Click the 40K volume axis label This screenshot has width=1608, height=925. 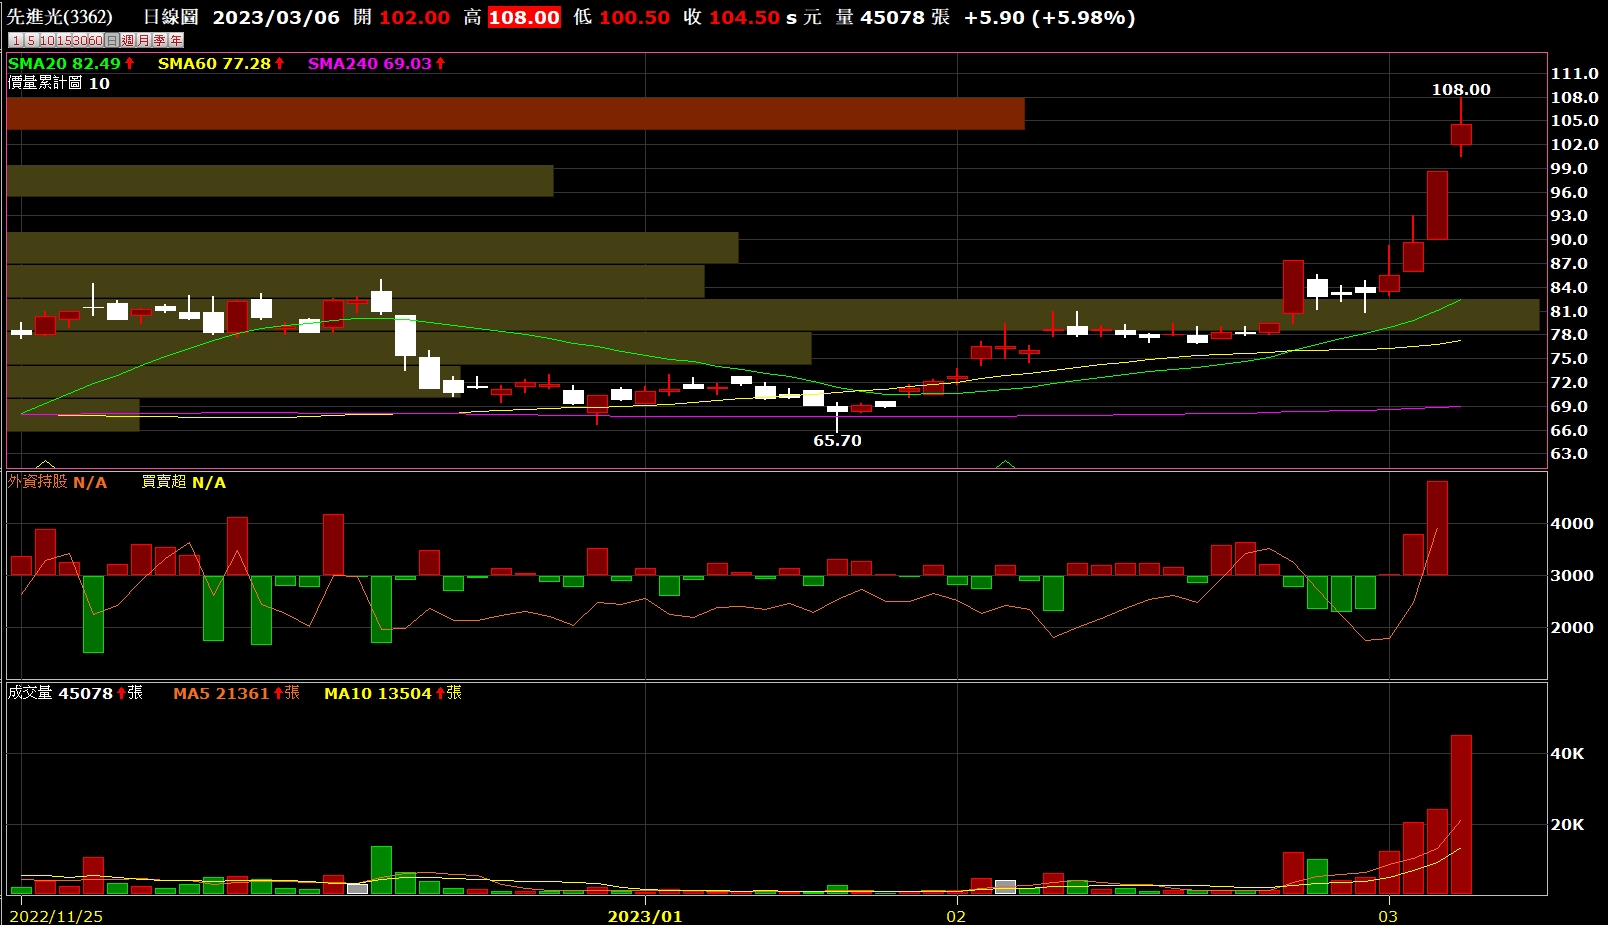point(1567,753)
